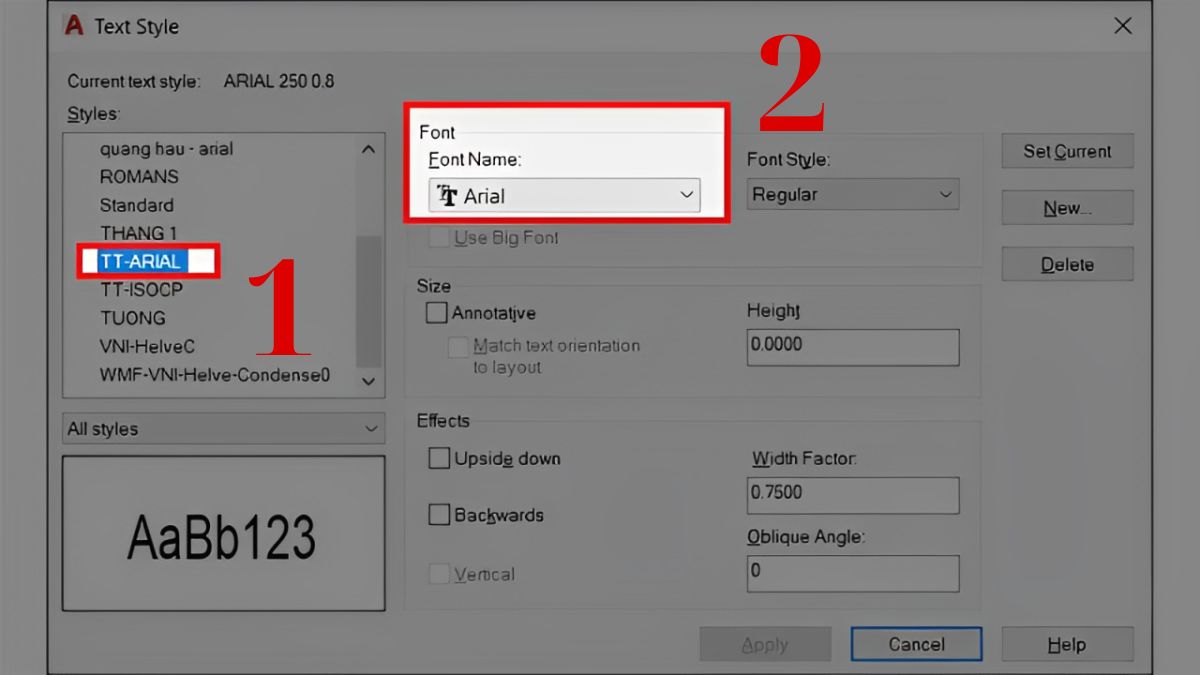Viewport: 1200px width, 675px height.
Task: Click the TrueType font icon beside Arial
Action: pos(448,196)
